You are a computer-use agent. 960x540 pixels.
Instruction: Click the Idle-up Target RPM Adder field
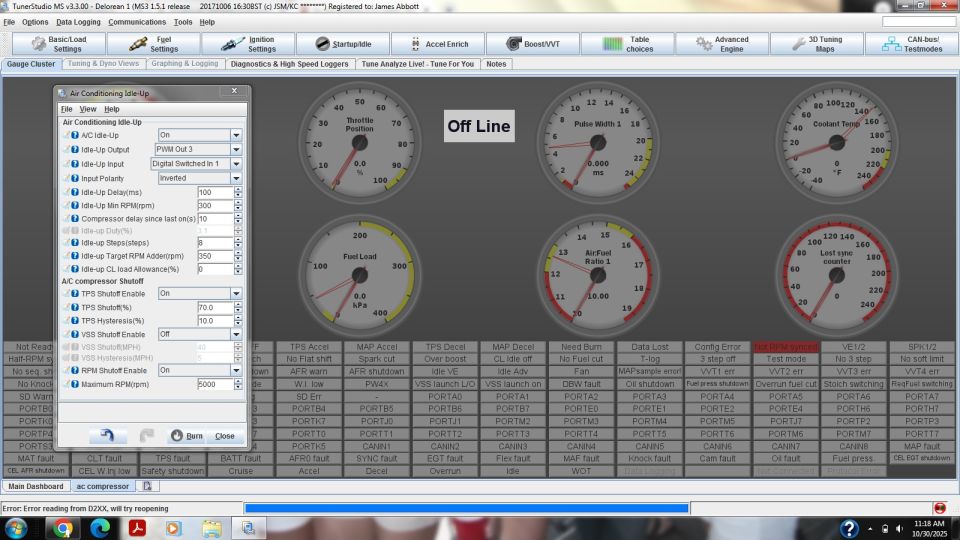point(215,256)
